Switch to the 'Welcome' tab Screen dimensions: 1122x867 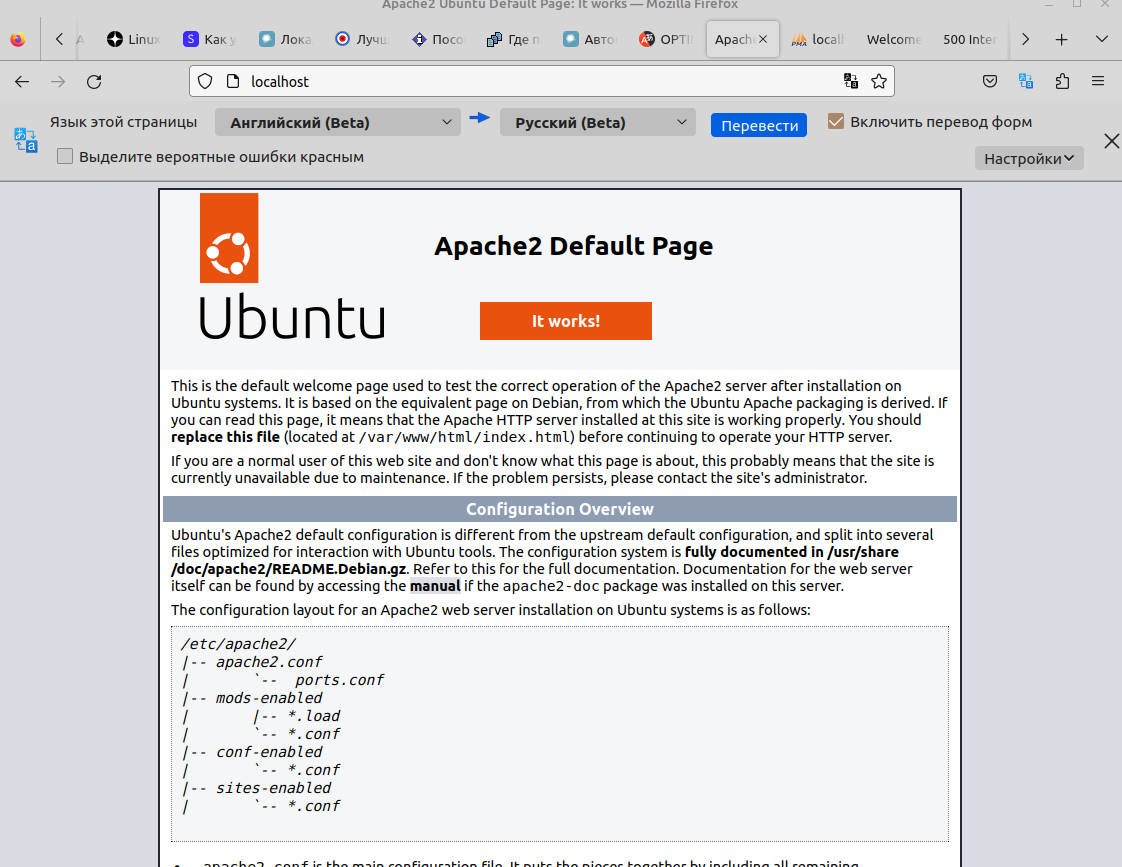[894, 39]
